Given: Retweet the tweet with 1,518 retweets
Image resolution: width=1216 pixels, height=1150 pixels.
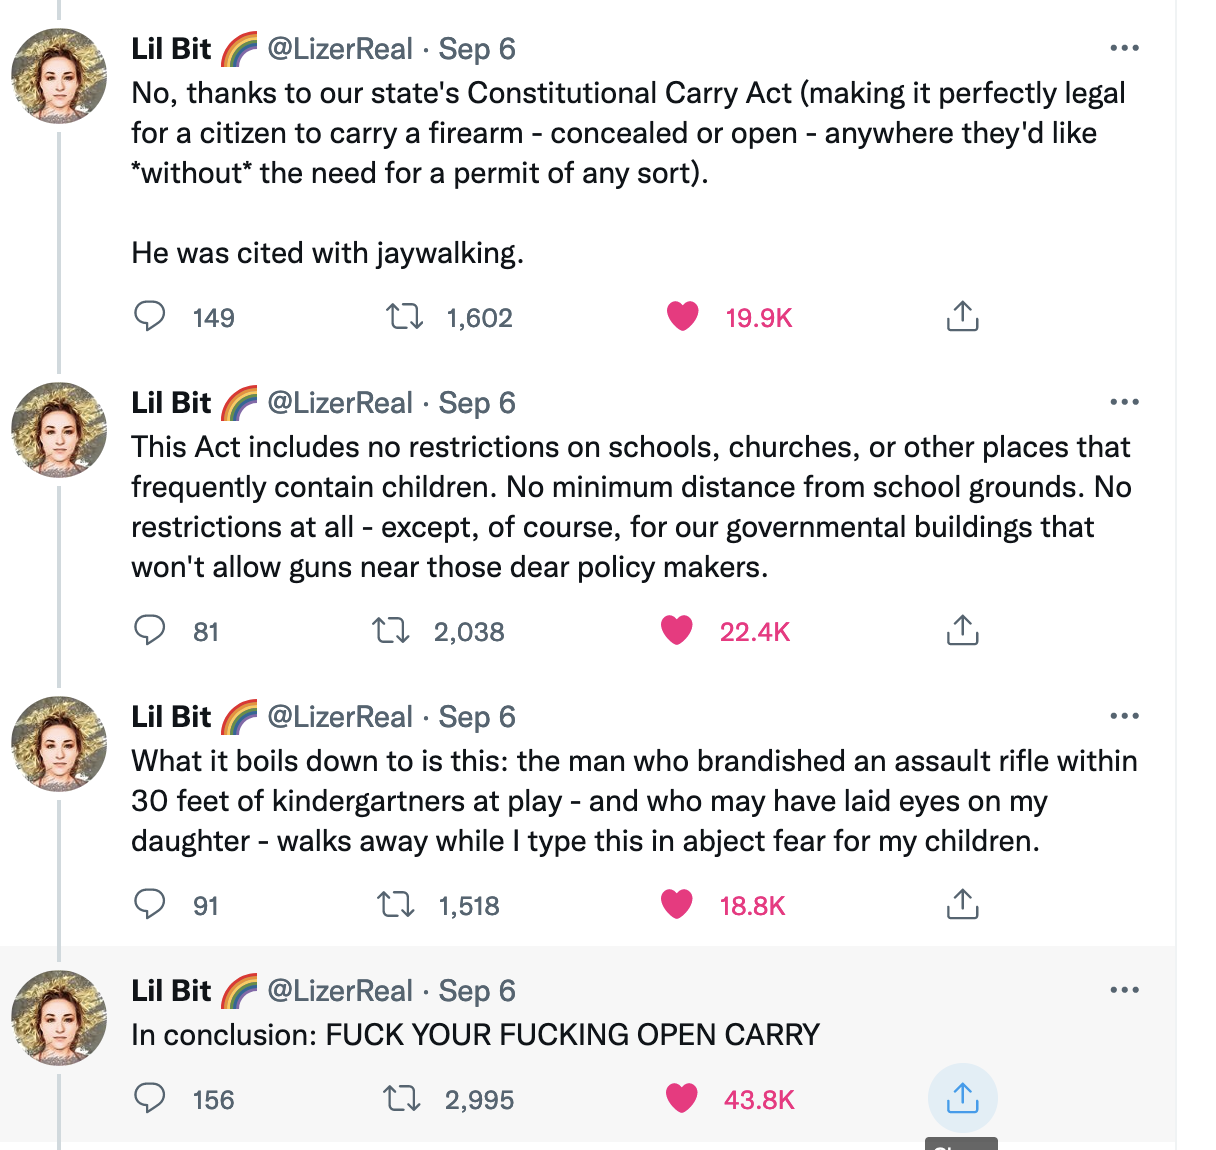Looking at the screenshot, I should (x=396, y=905).
